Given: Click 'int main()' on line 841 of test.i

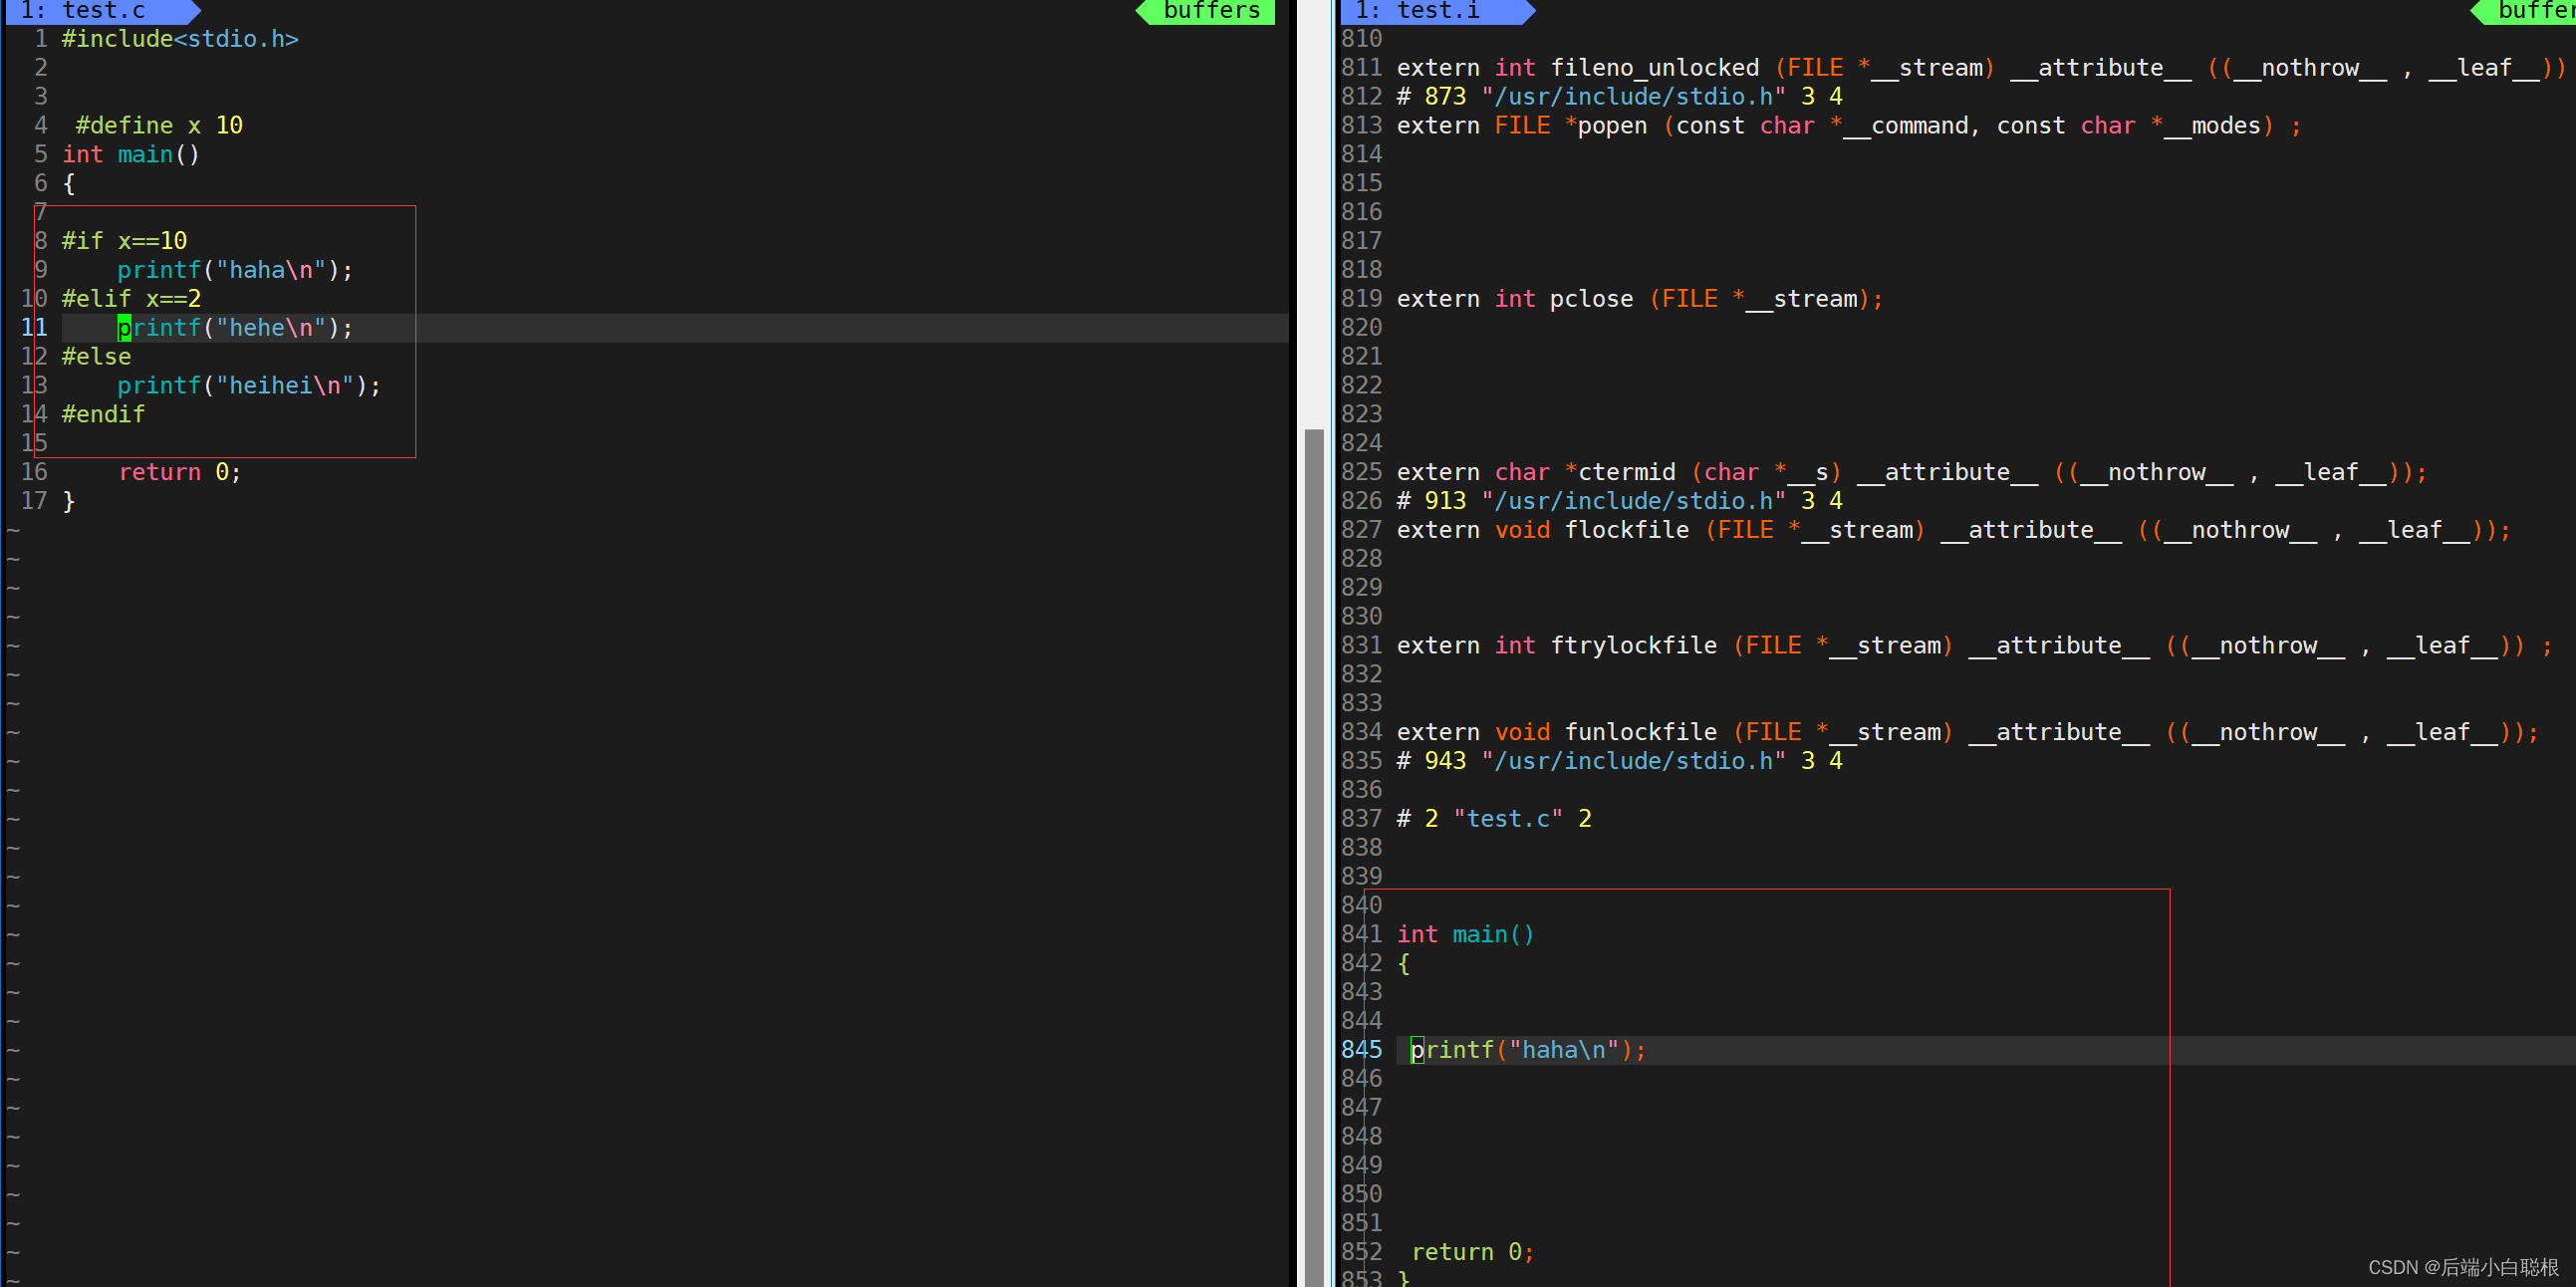Looking at the screenshot, I should coord(1465,934).
